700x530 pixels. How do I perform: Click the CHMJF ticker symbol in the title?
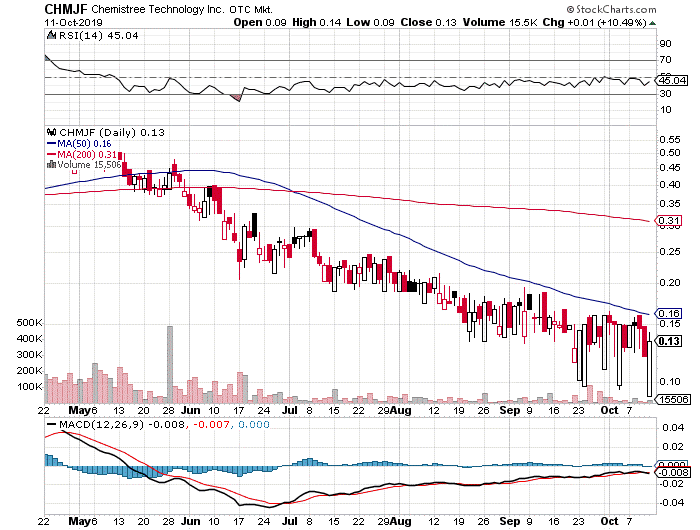(x=66, y=9)
